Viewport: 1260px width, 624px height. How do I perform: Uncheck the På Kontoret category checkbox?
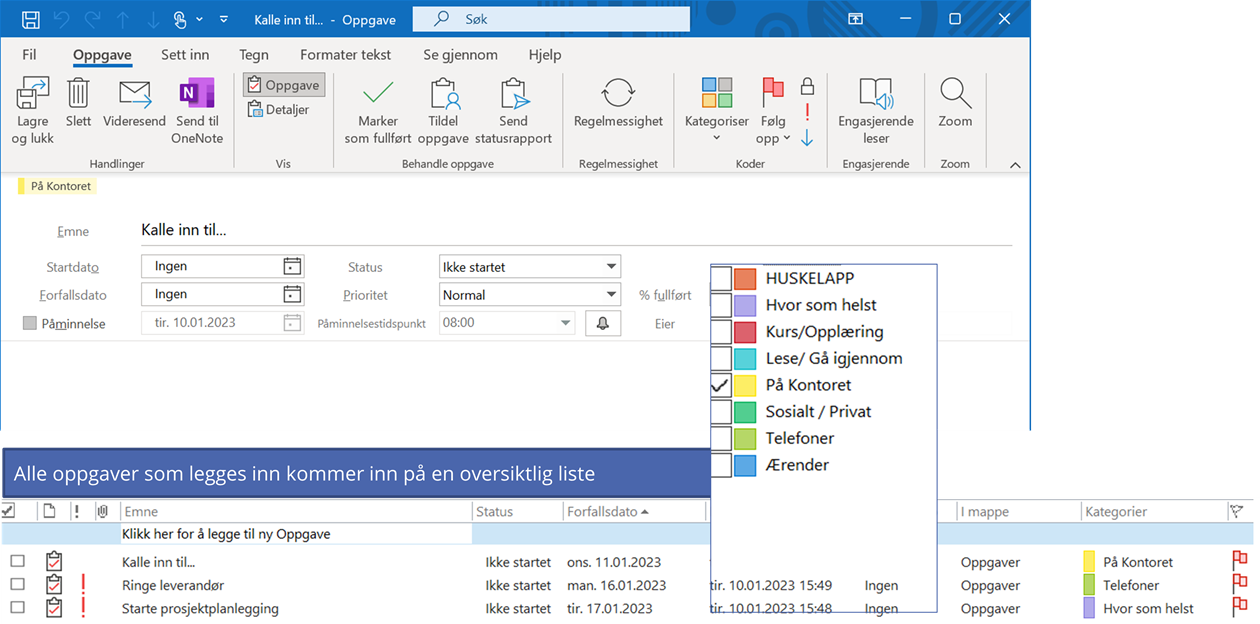click(721, 385)
